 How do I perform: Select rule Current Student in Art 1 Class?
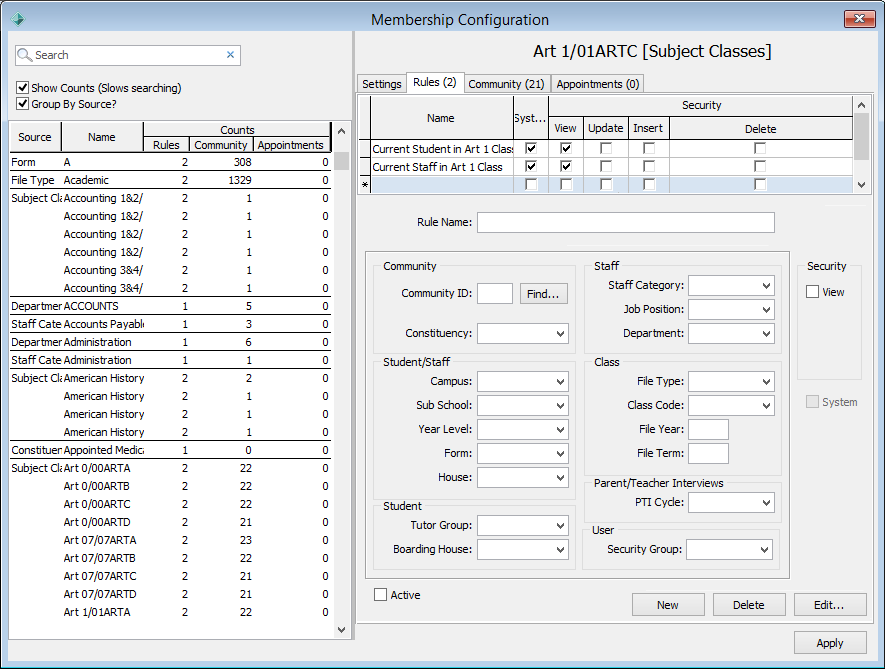pyautogui.click(x=442, y=149)
